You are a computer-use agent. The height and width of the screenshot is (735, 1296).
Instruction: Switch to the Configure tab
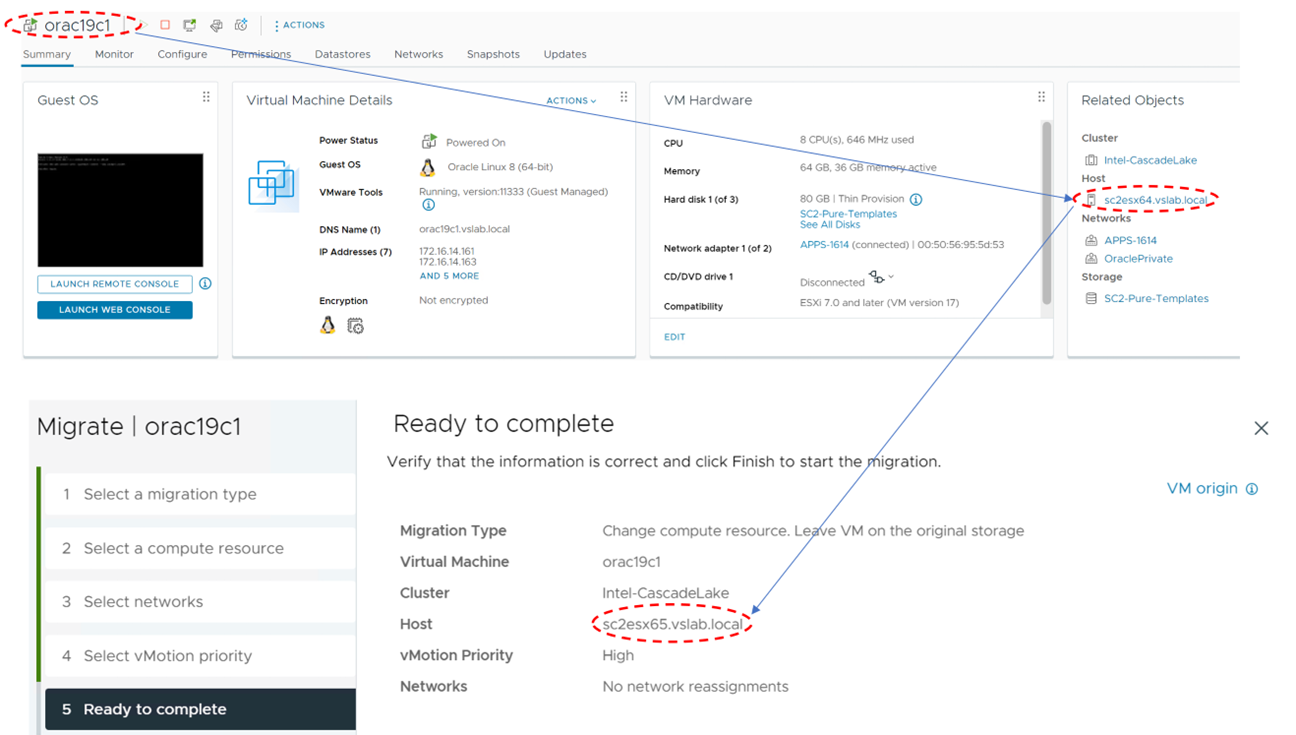coord(182,54)
